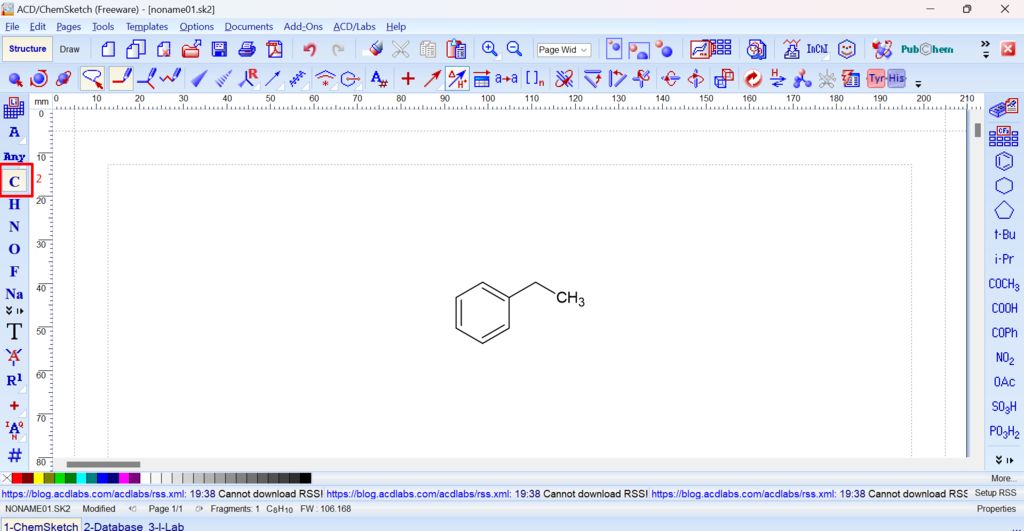Image resolution: width=1024 pixels, height=531 pixels.
Task: Select the Any atom query button
Action: (14, 157)
